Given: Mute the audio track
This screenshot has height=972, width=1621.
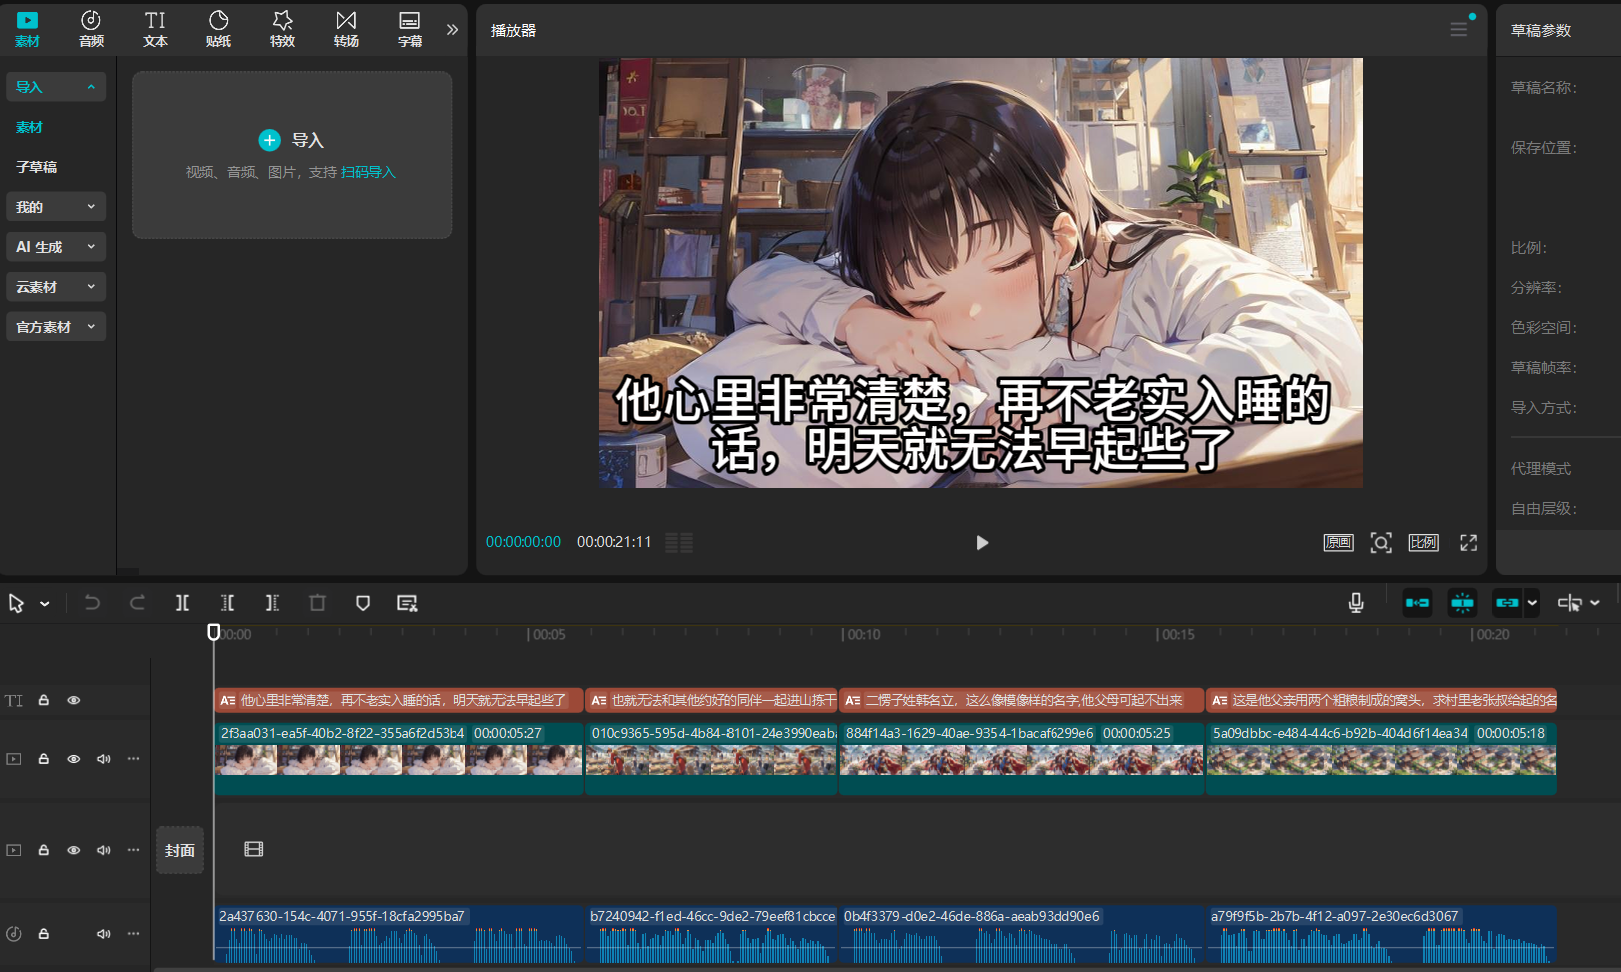Looking at the screenshot, I should click(x=104, y=933).
